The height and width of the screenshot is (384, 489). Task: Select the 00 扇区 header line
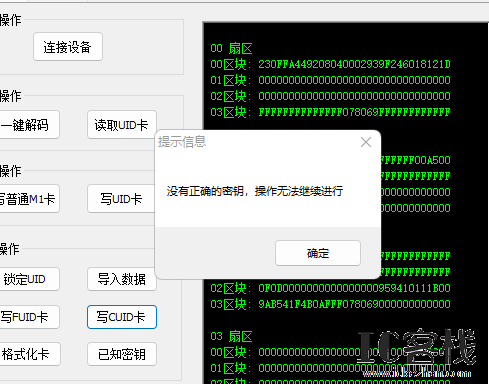click(231, 49)
